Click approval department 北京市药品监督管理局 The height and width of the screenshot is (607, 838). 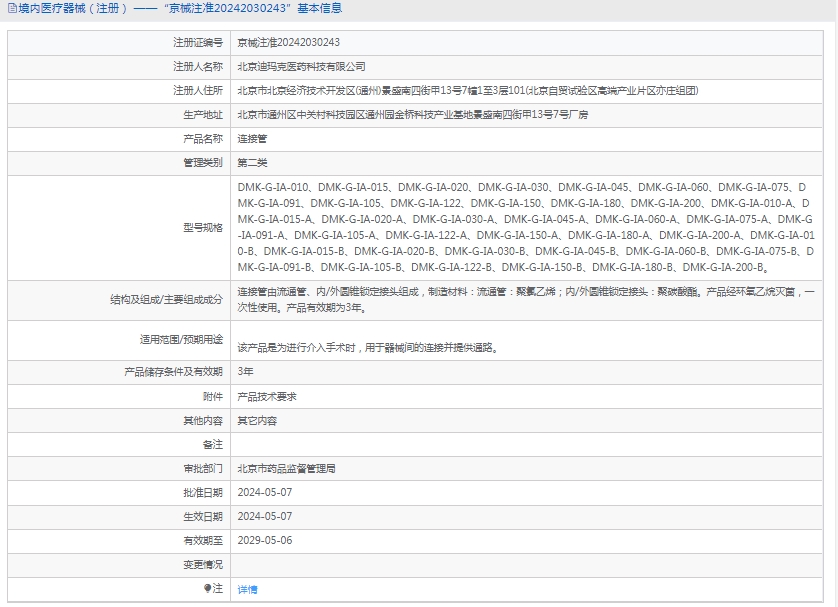pyautogui.click(x=286, y=468)
